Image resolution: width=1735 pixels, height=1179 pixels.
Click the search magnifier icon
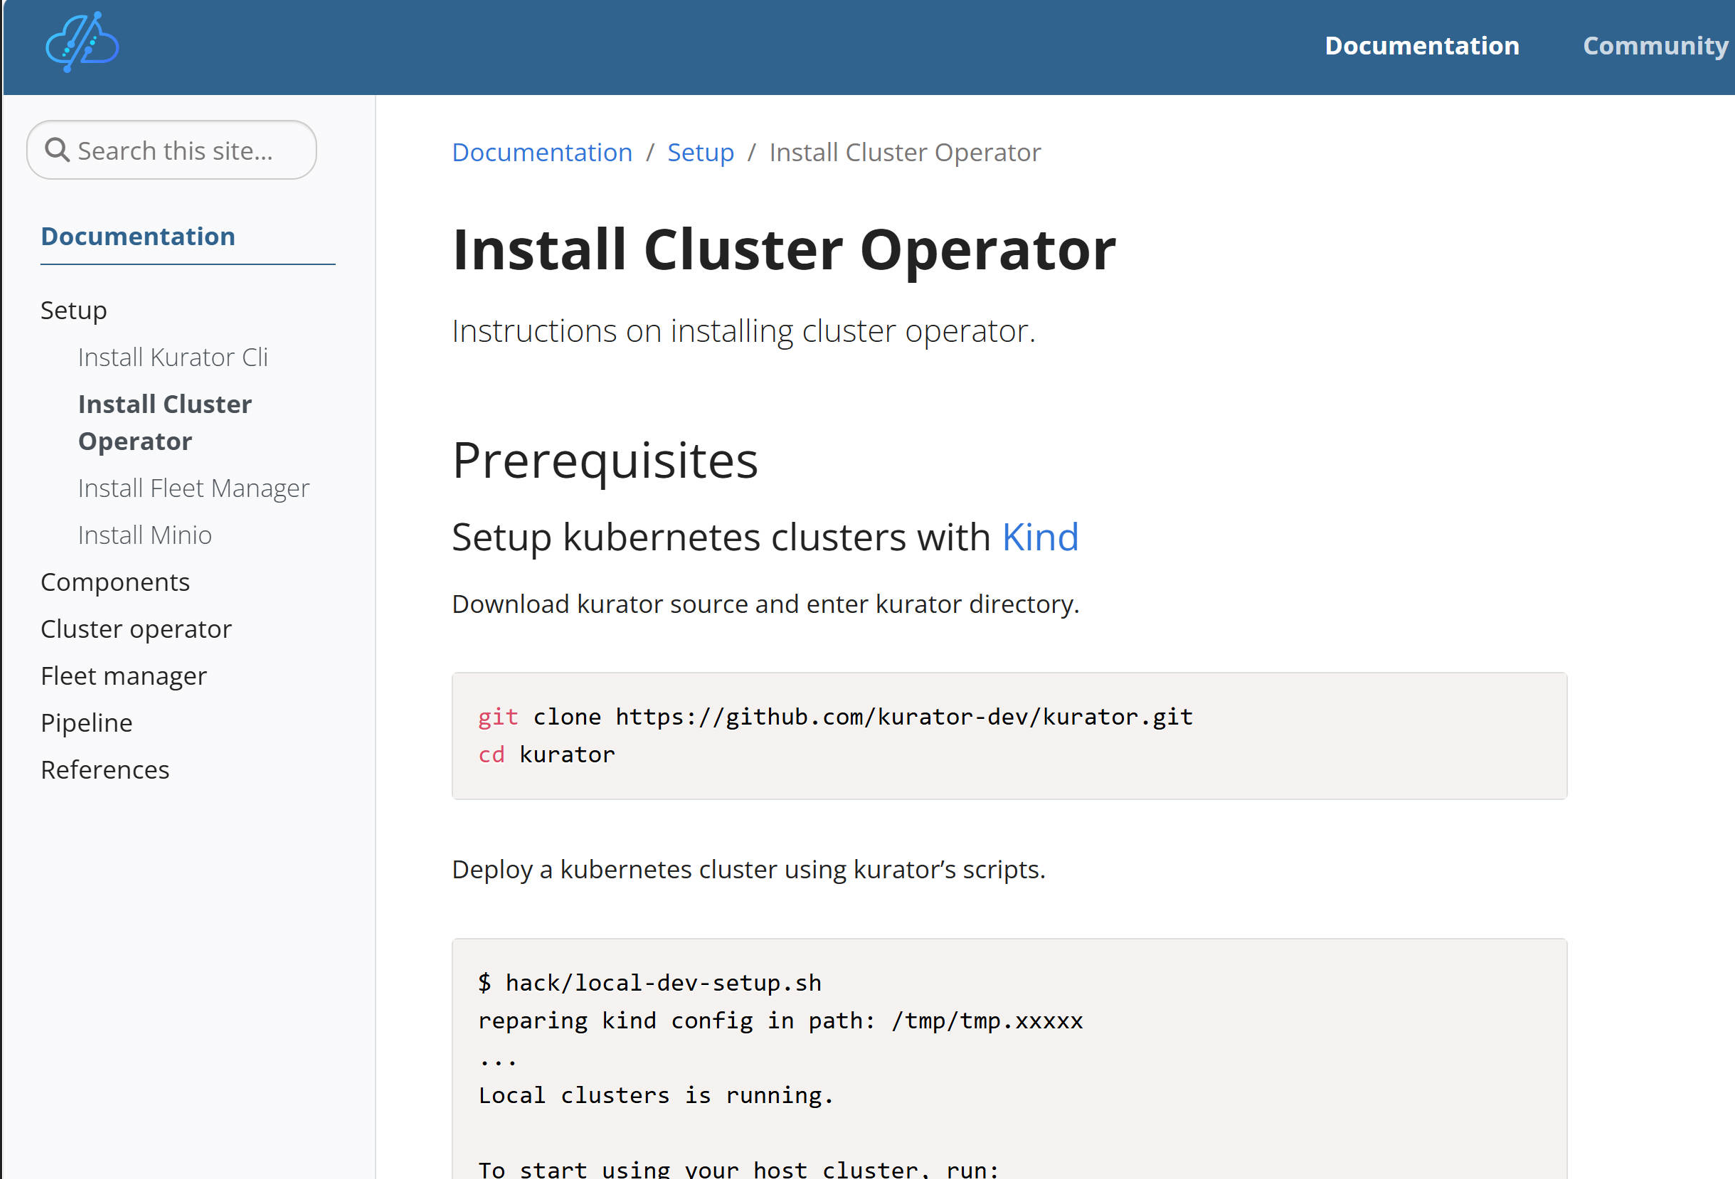(57, 150)
